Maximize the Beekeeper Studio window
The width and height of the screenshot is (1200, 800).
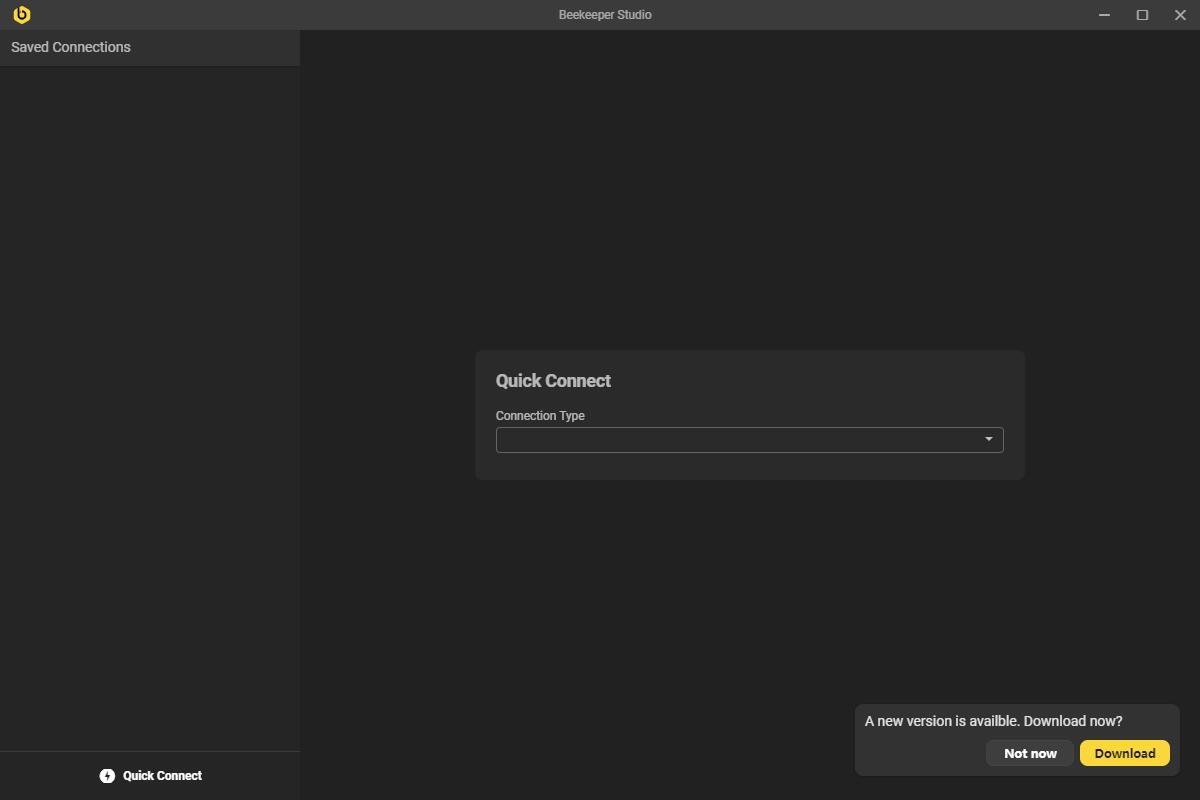1142,15
